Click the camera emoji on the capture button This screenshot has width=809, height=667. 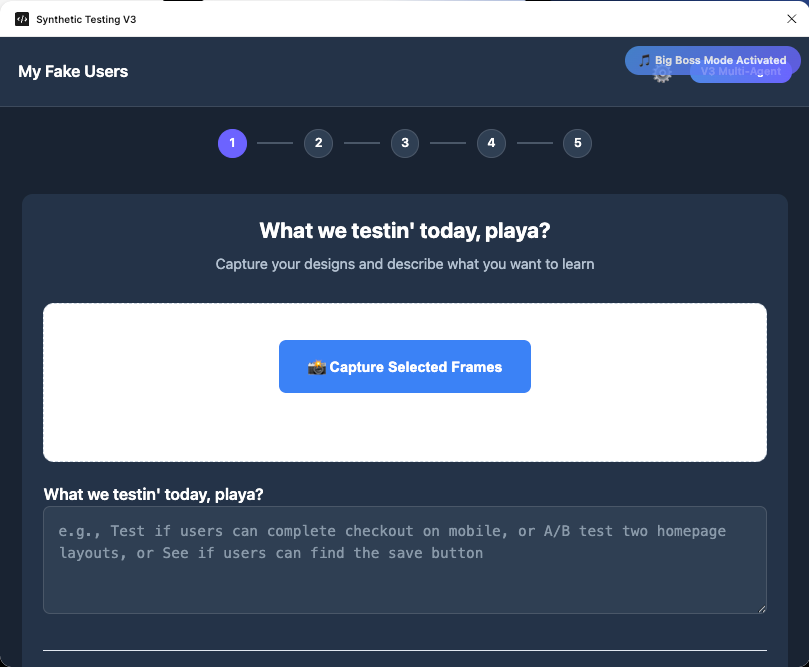point(316,367)
